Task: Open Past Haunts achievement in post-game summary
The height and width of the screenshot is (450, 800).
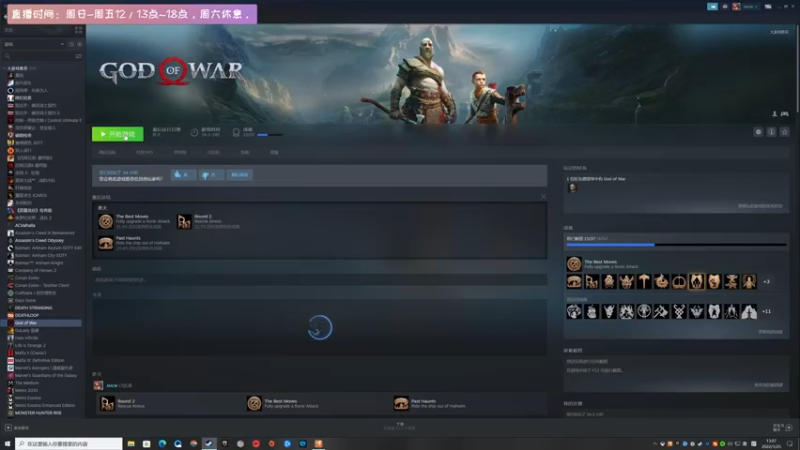Action: [x=135, y=243]
